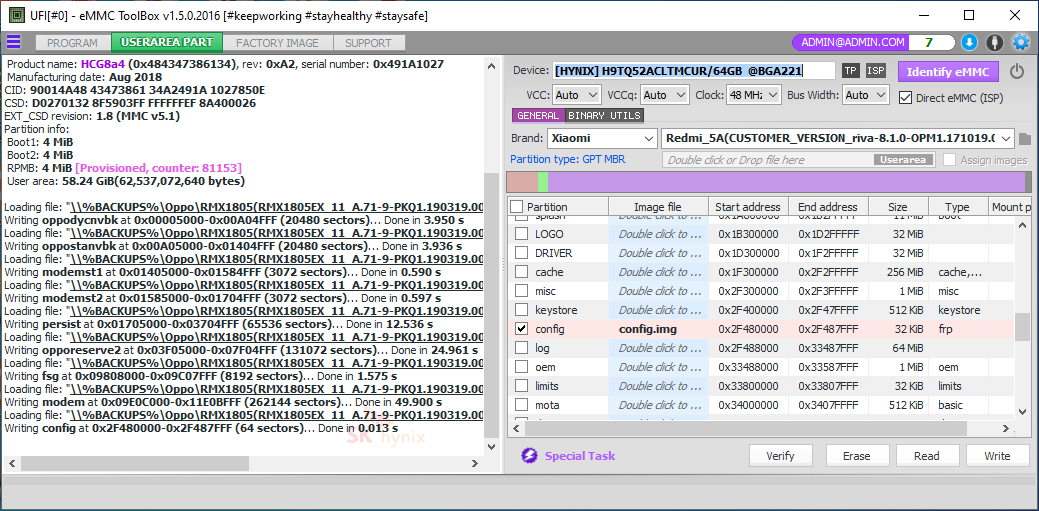This screenshot has width=1039, height=511.
Task: Open the Clock 48 MHz dropdown
Action: coord(754,95)
